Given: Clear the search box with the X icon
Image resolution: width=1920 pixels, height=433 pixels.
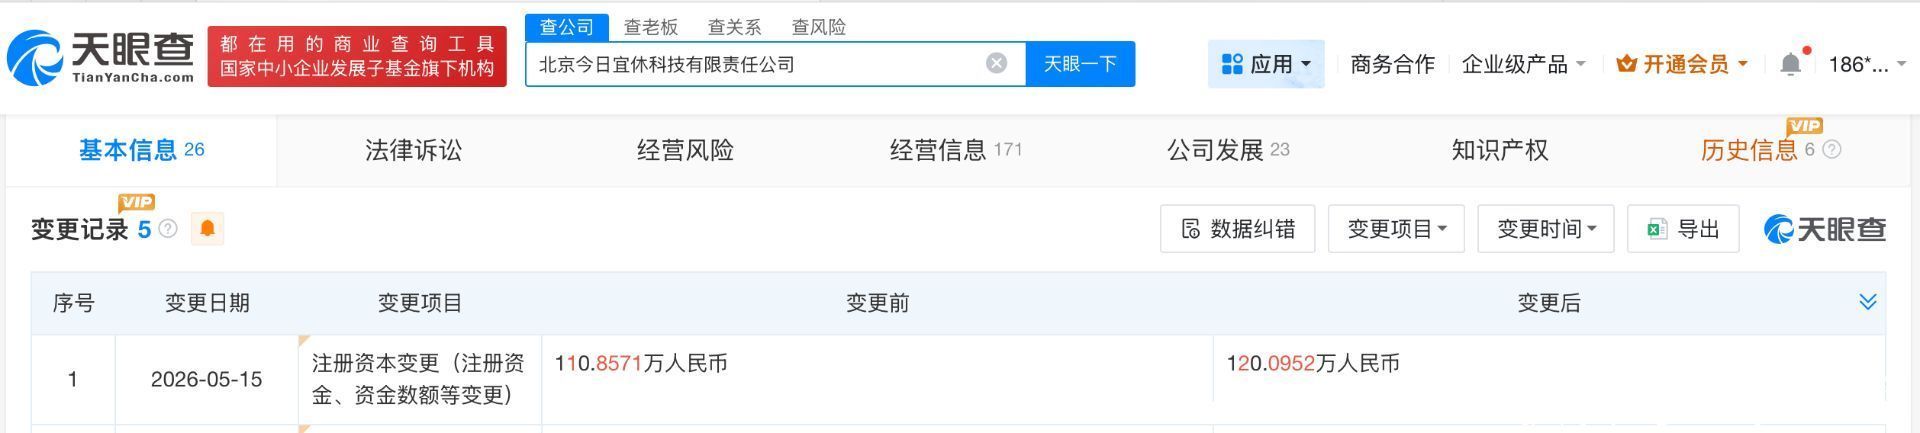Looking at the screenshot, I should (x=996, y=64).
